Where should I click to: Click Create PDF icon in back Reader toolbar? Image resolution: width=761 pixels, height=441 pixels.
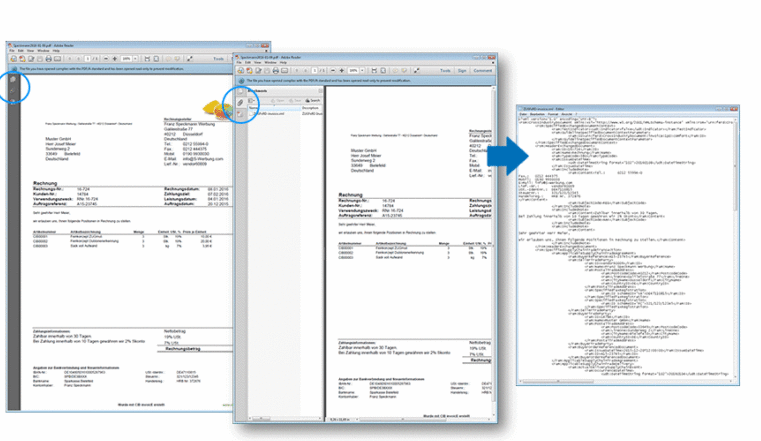pyautogui.click(x=22, y=59)
